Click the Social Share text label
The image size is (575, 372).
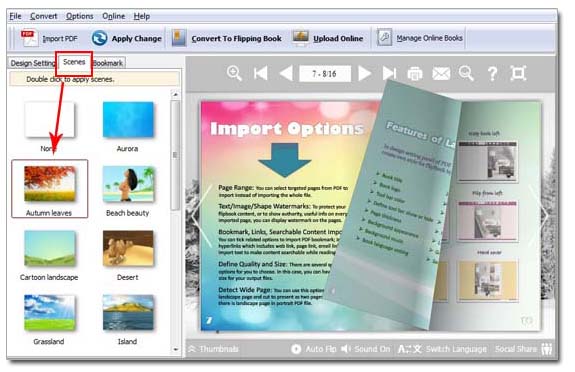(516, 349)
